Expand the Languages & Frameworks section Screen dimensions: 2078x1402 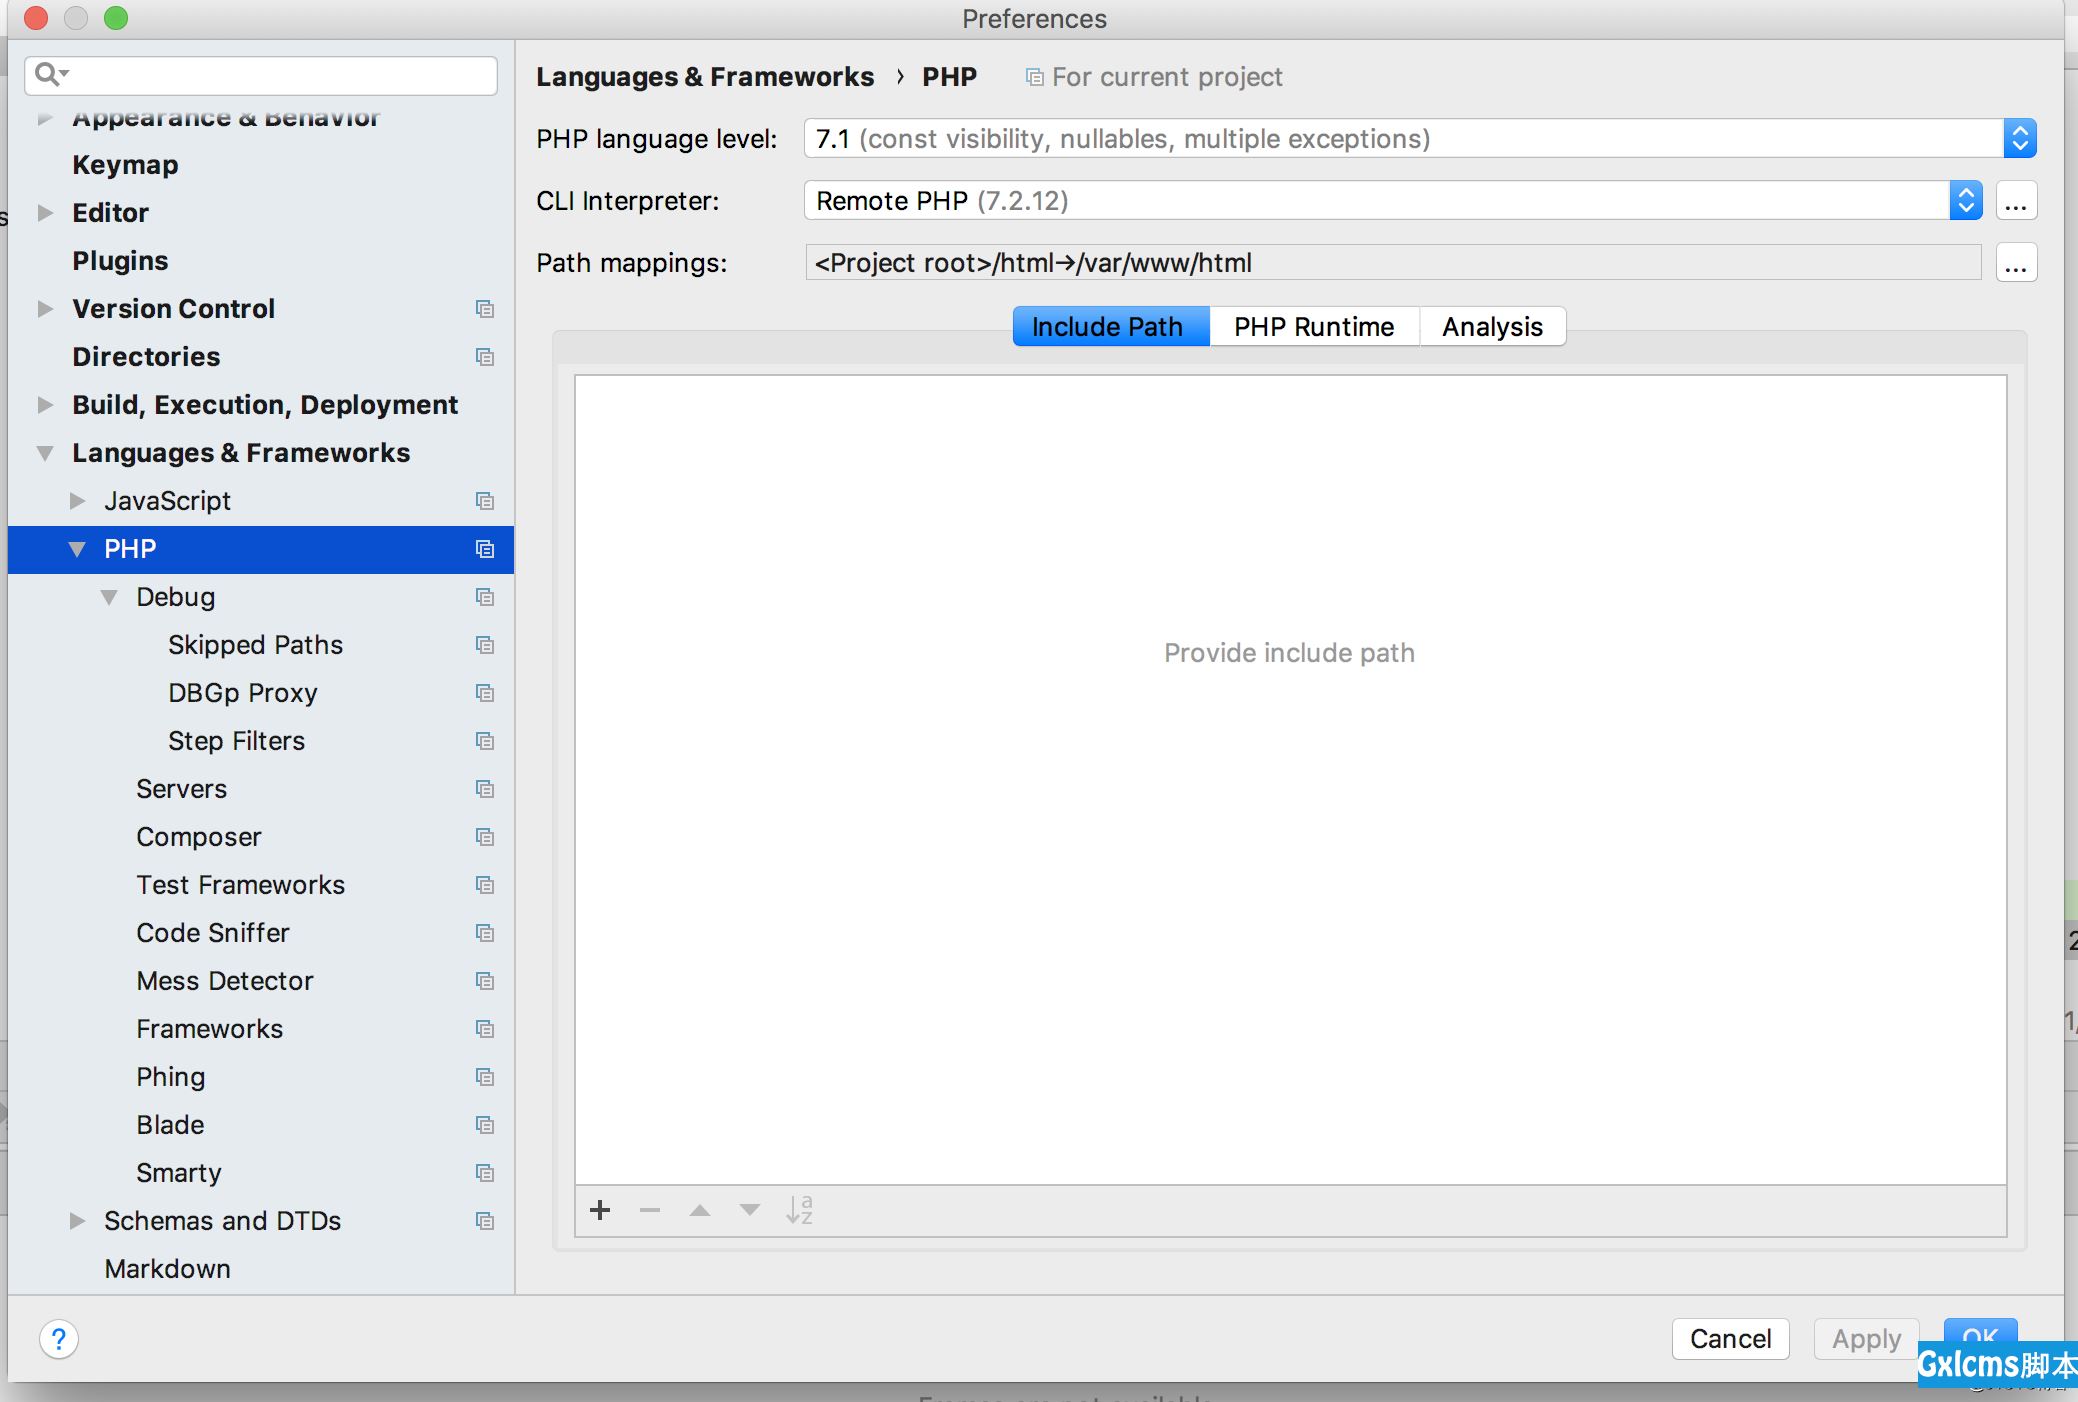(44, 452)
